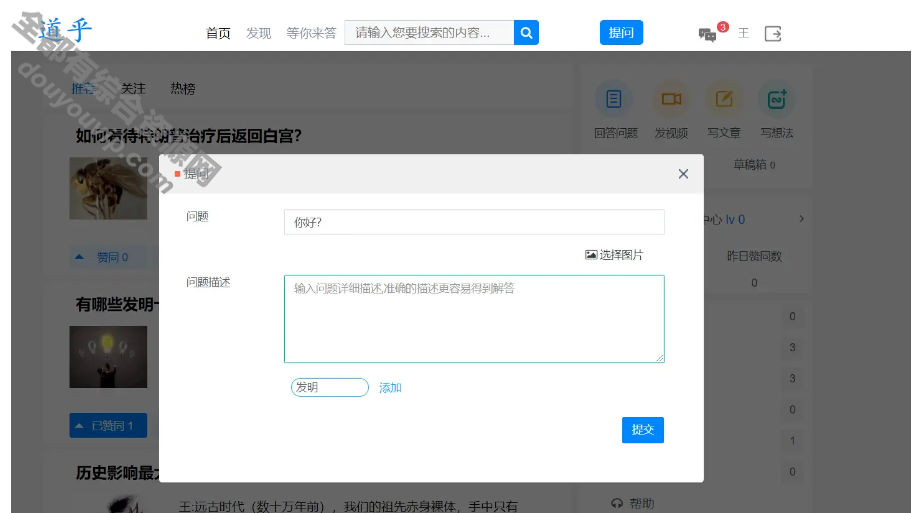
Task: Click into the 问题描述 textarea
Action: [474, 318]
